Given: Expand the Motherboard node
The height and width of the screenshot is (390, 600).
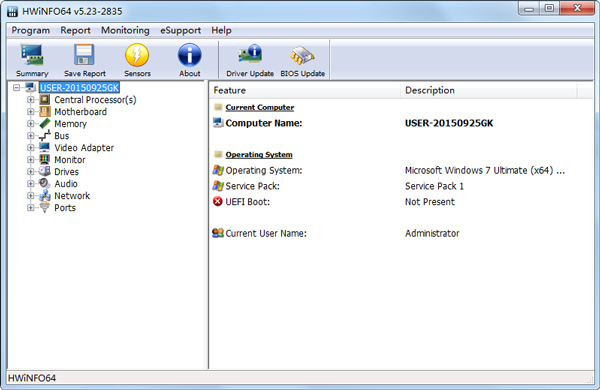Looking at the screenshot, I should [x=31, y=112].
